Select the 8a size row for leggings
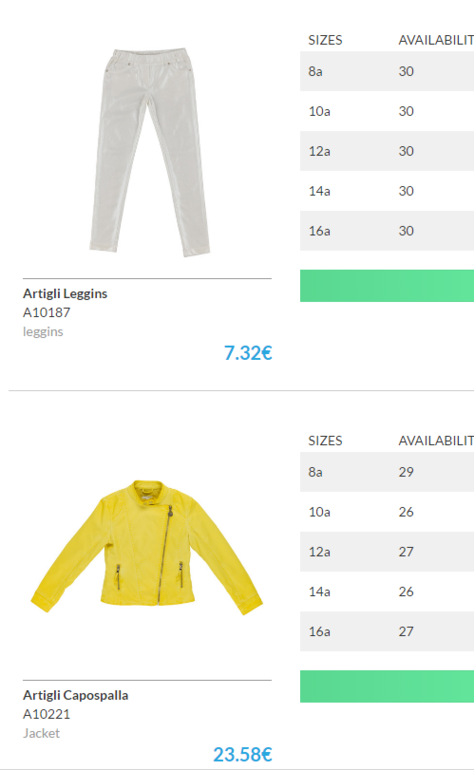 point(387,71)
